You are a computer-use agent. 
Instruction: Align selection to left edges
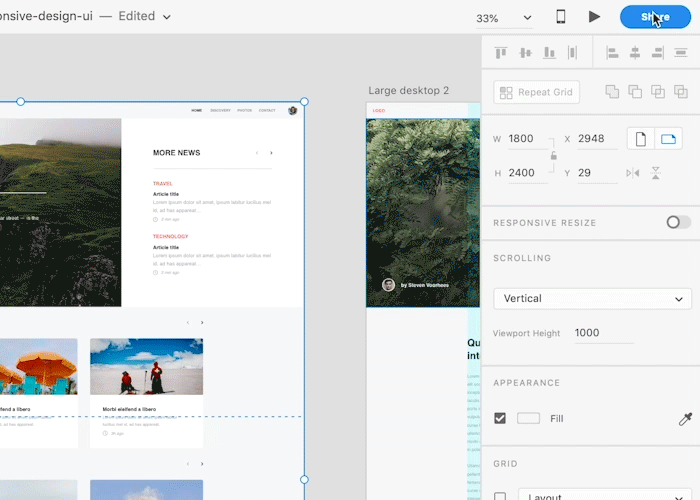[612, 53]
